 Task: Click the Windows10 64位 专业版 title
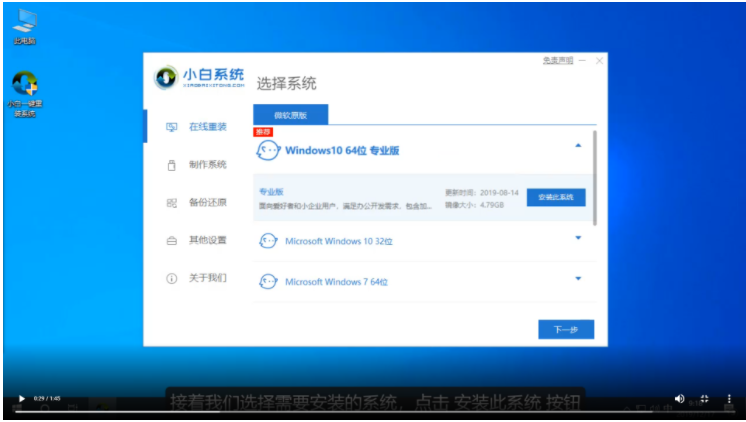[342, 150]
